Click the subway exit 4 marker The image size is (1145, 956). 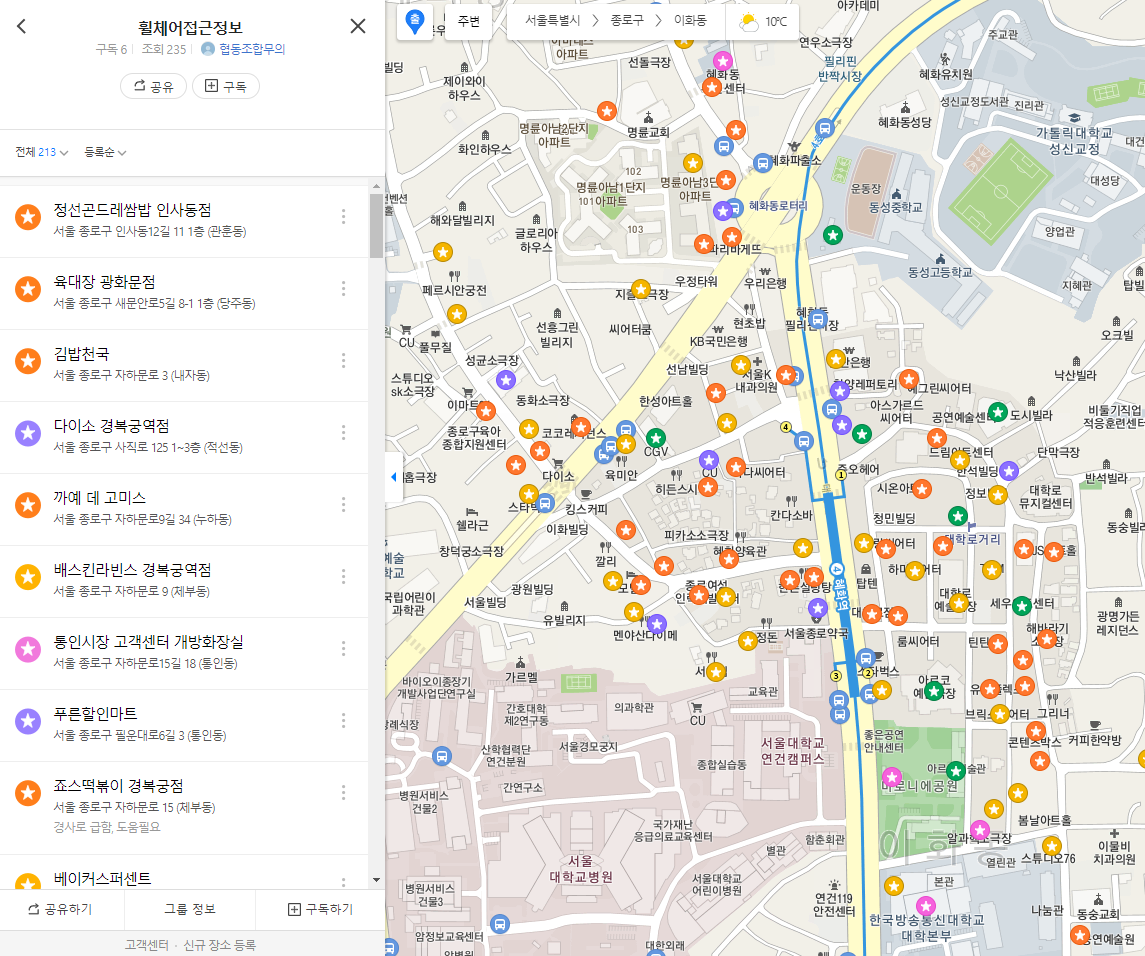786,427
